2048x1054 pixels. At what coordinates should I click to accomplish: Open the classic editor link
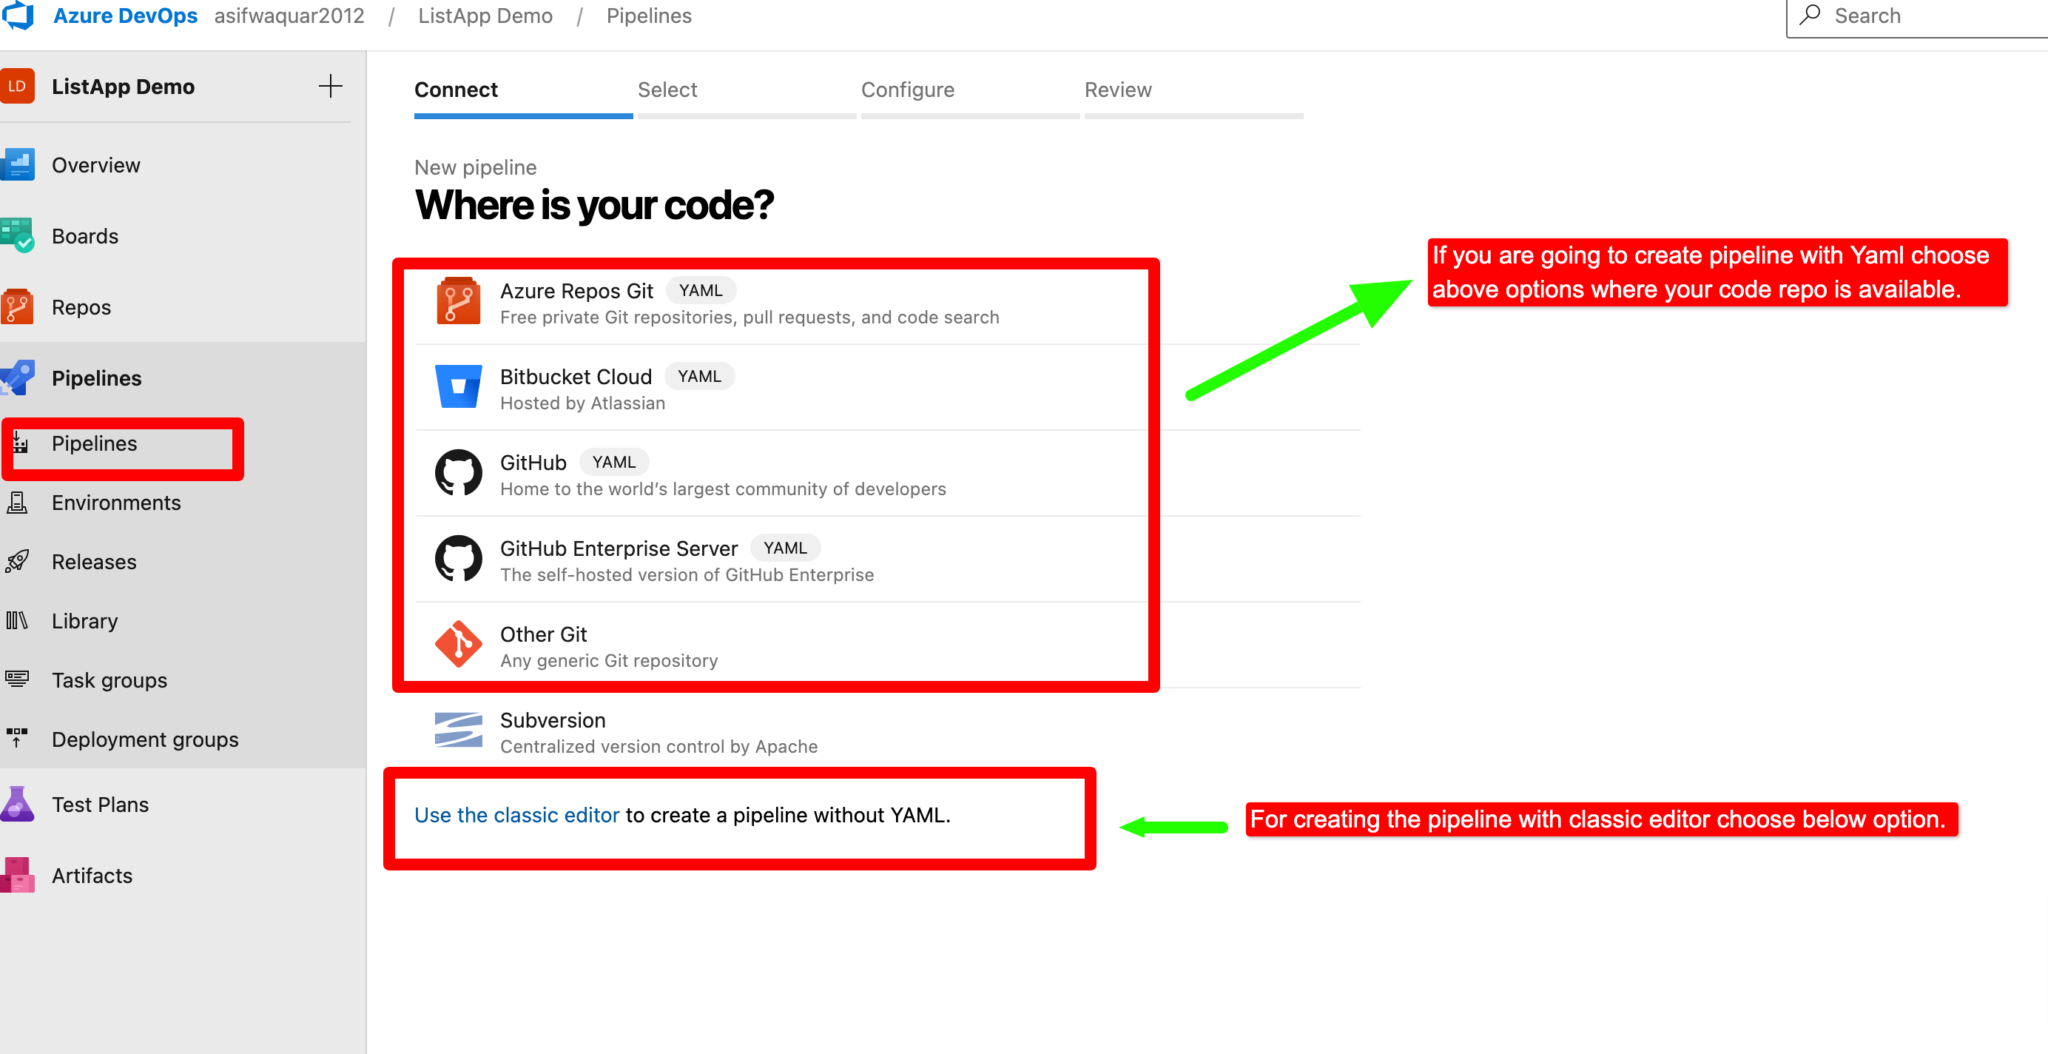coord(516,815)
